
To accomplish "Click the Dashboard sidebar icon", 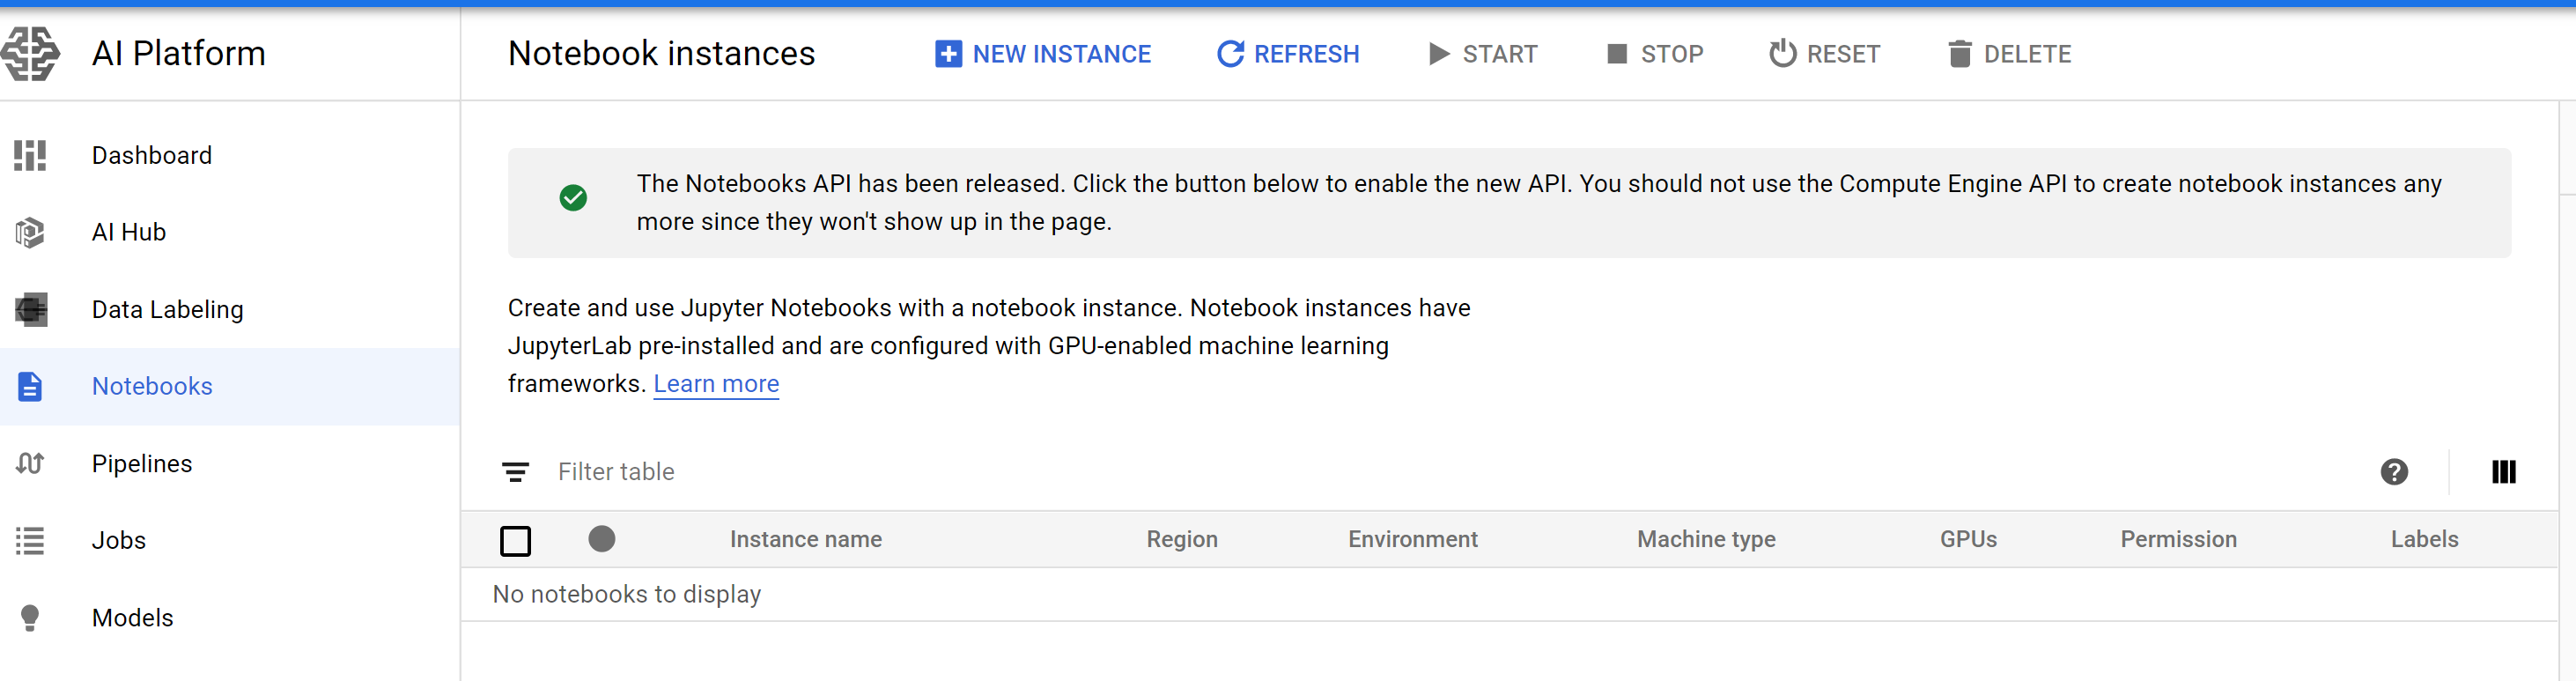I will point(30,156).
